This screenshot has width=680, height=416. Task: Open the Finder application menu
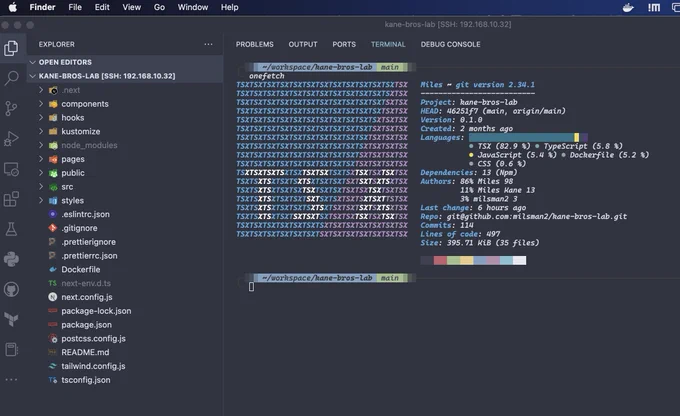coord(42,7)
